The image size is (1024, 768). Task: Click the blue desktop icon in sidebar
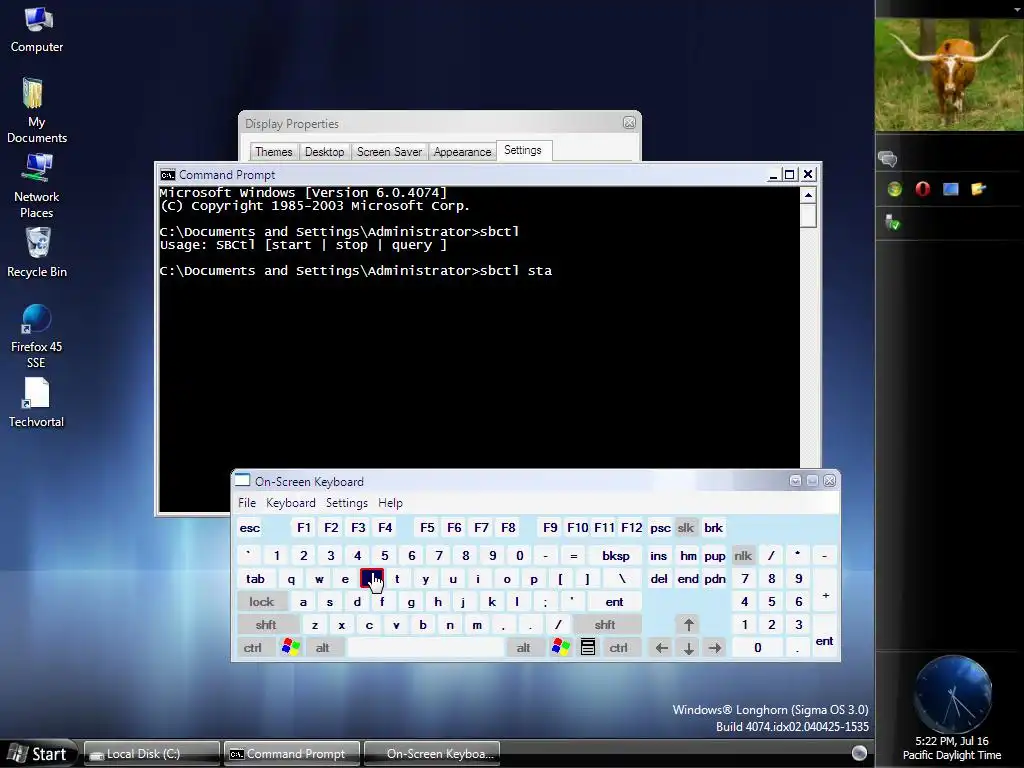pyautogui.click(x=950, y=189)
